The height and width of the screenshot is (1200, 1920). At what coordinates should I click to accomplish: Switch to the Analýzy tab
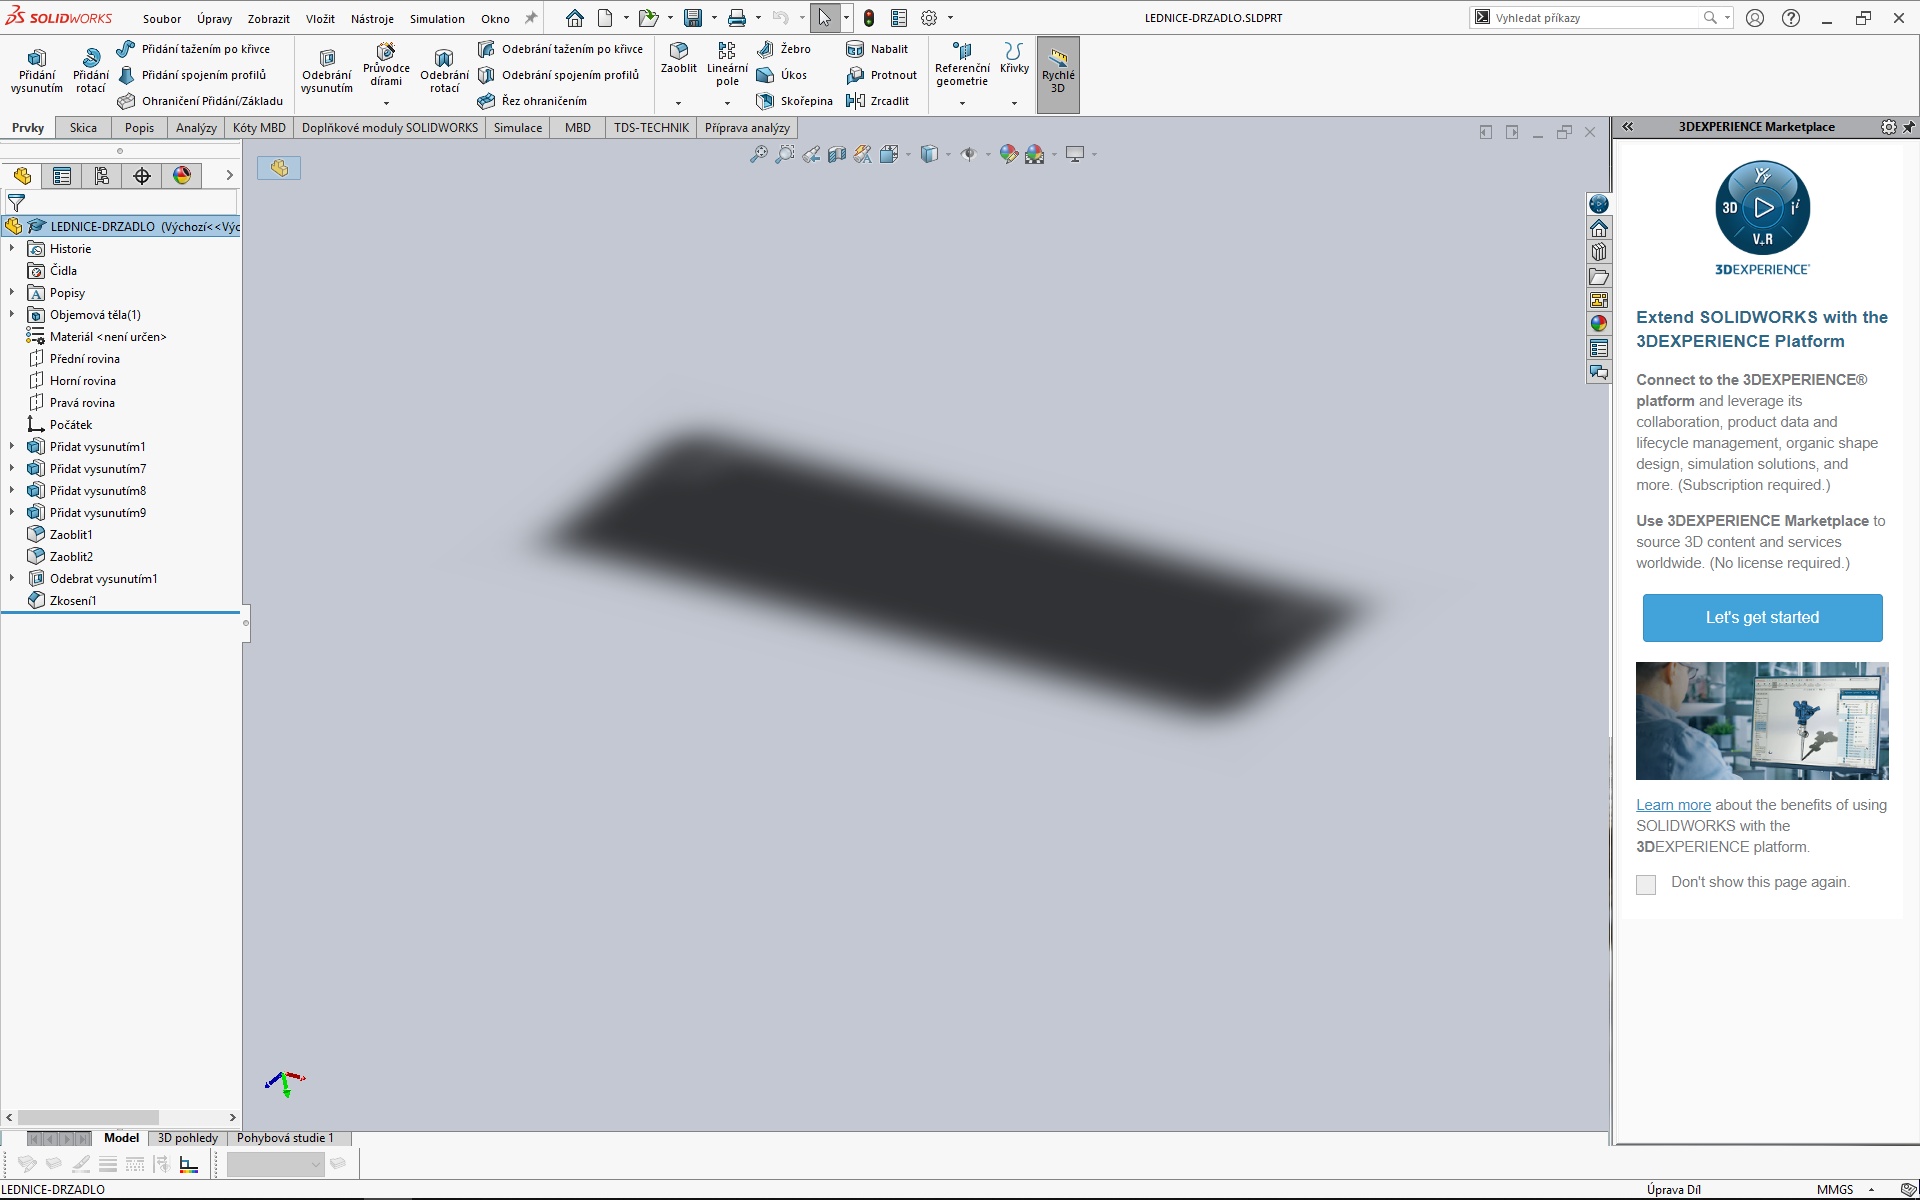pos(196,128)
